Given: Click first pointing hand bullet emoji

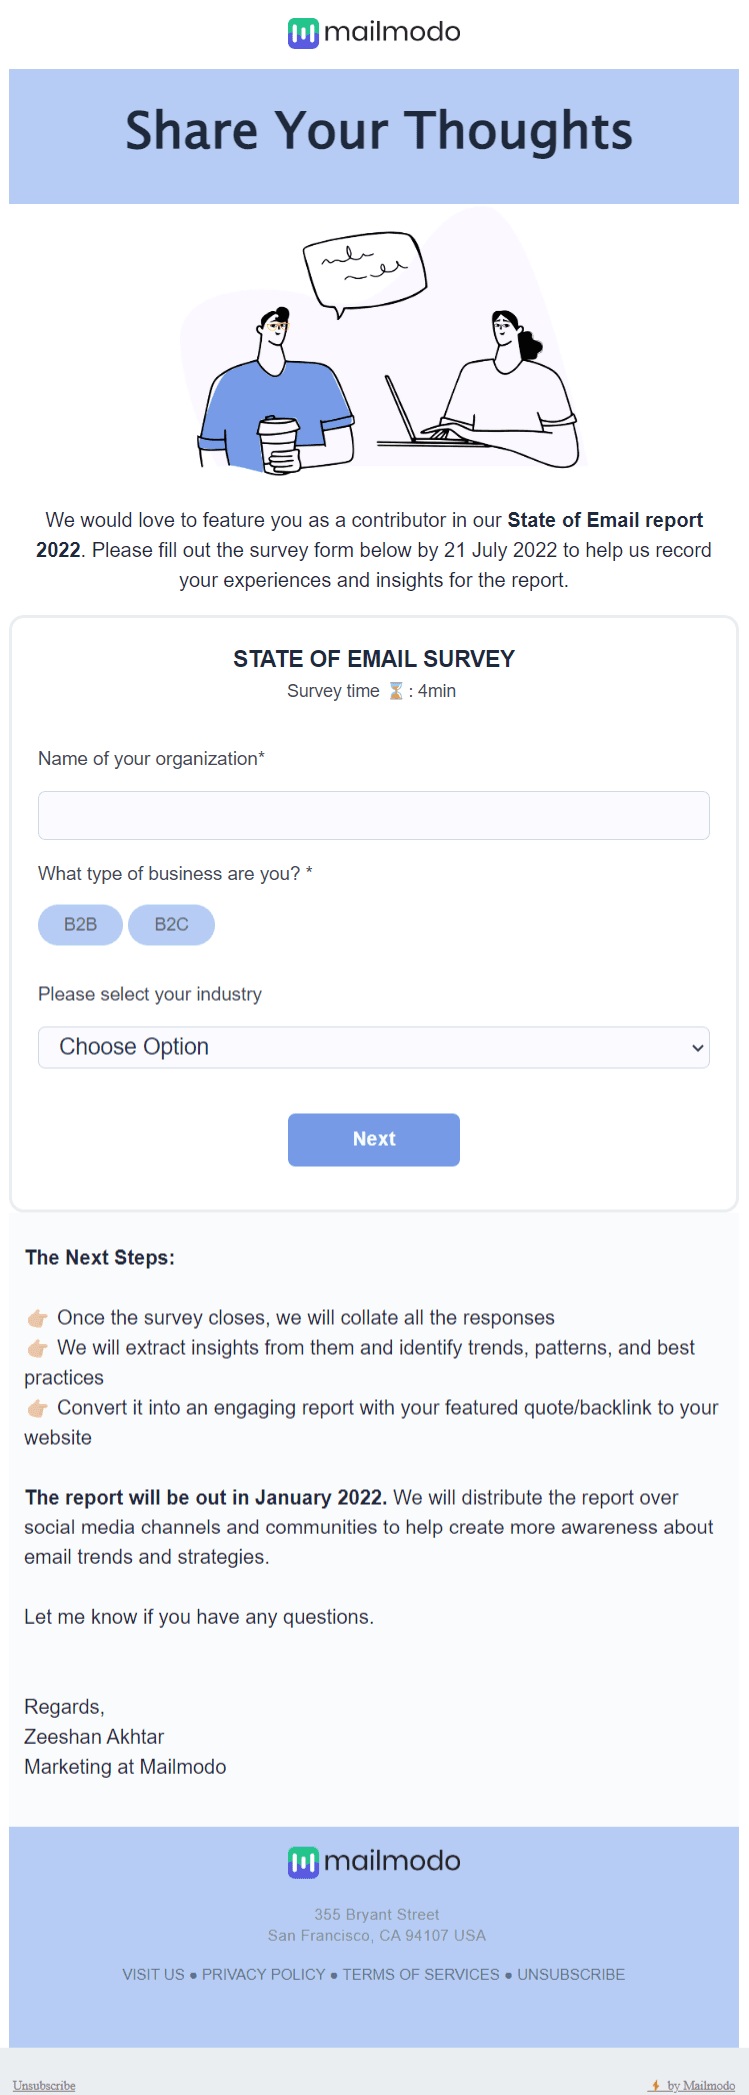Looking at the screenshot, I should coord(38,1318).
